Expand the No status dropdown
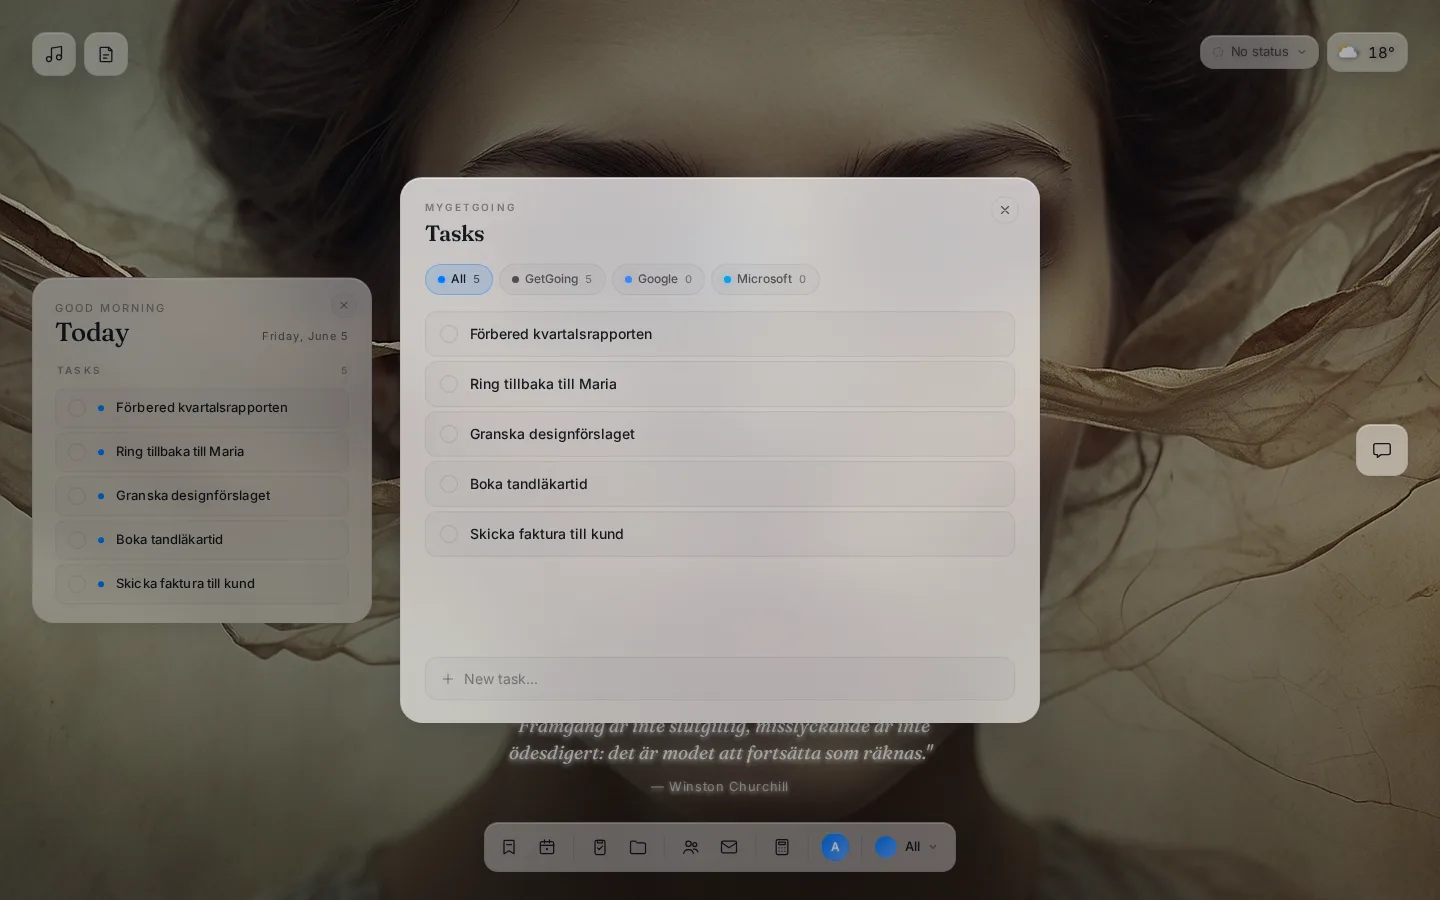This screenshot has width=1440, height=900. pos(1259,52)
